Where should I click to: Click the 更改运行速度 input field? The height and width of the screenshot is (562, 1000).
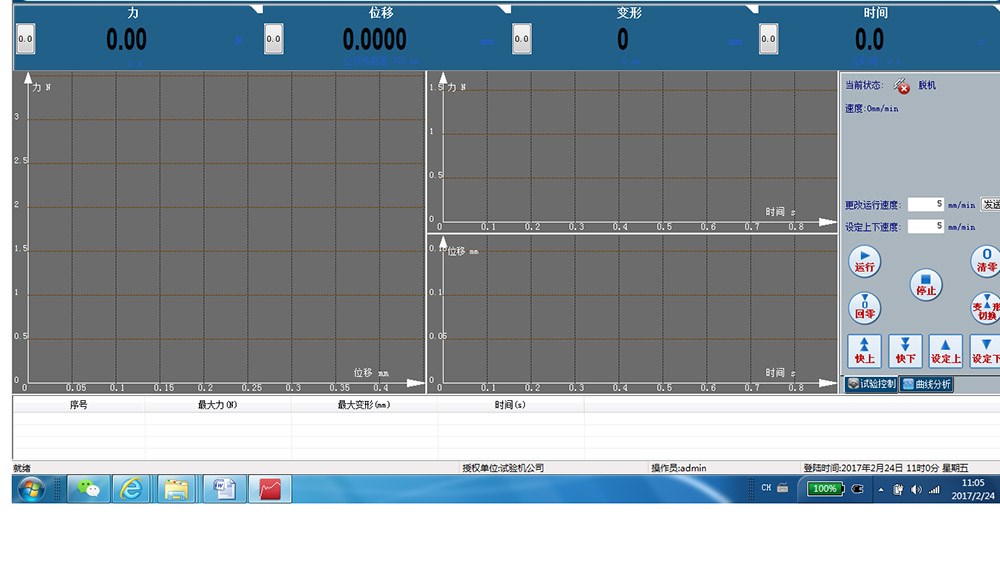(x=925, y=204)
